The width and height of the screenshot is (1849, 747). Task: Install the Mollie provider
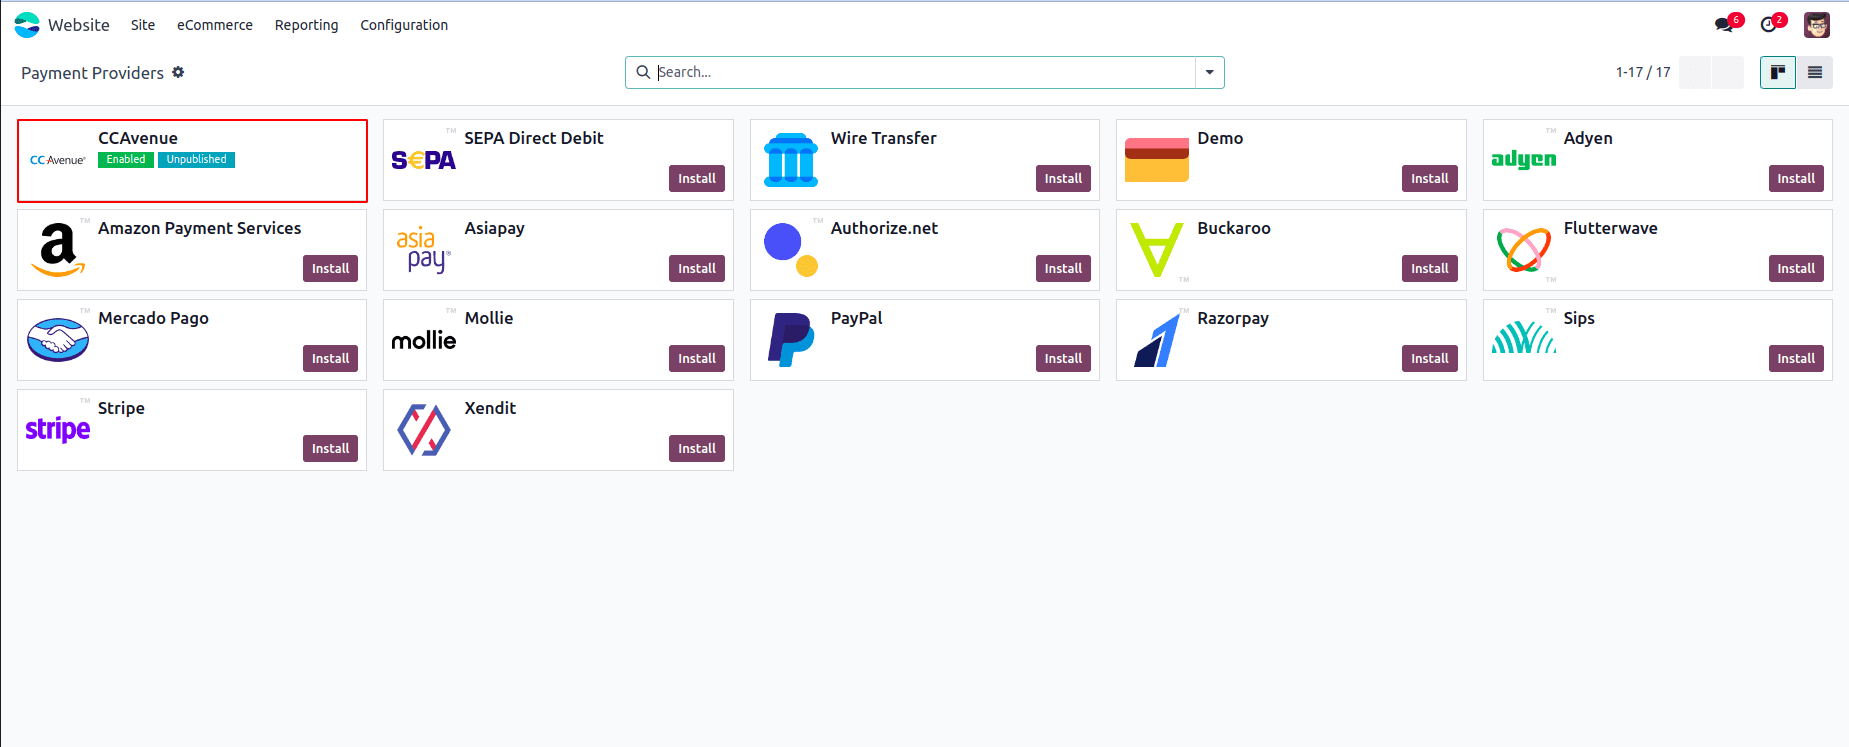click(x=697, y=358)
